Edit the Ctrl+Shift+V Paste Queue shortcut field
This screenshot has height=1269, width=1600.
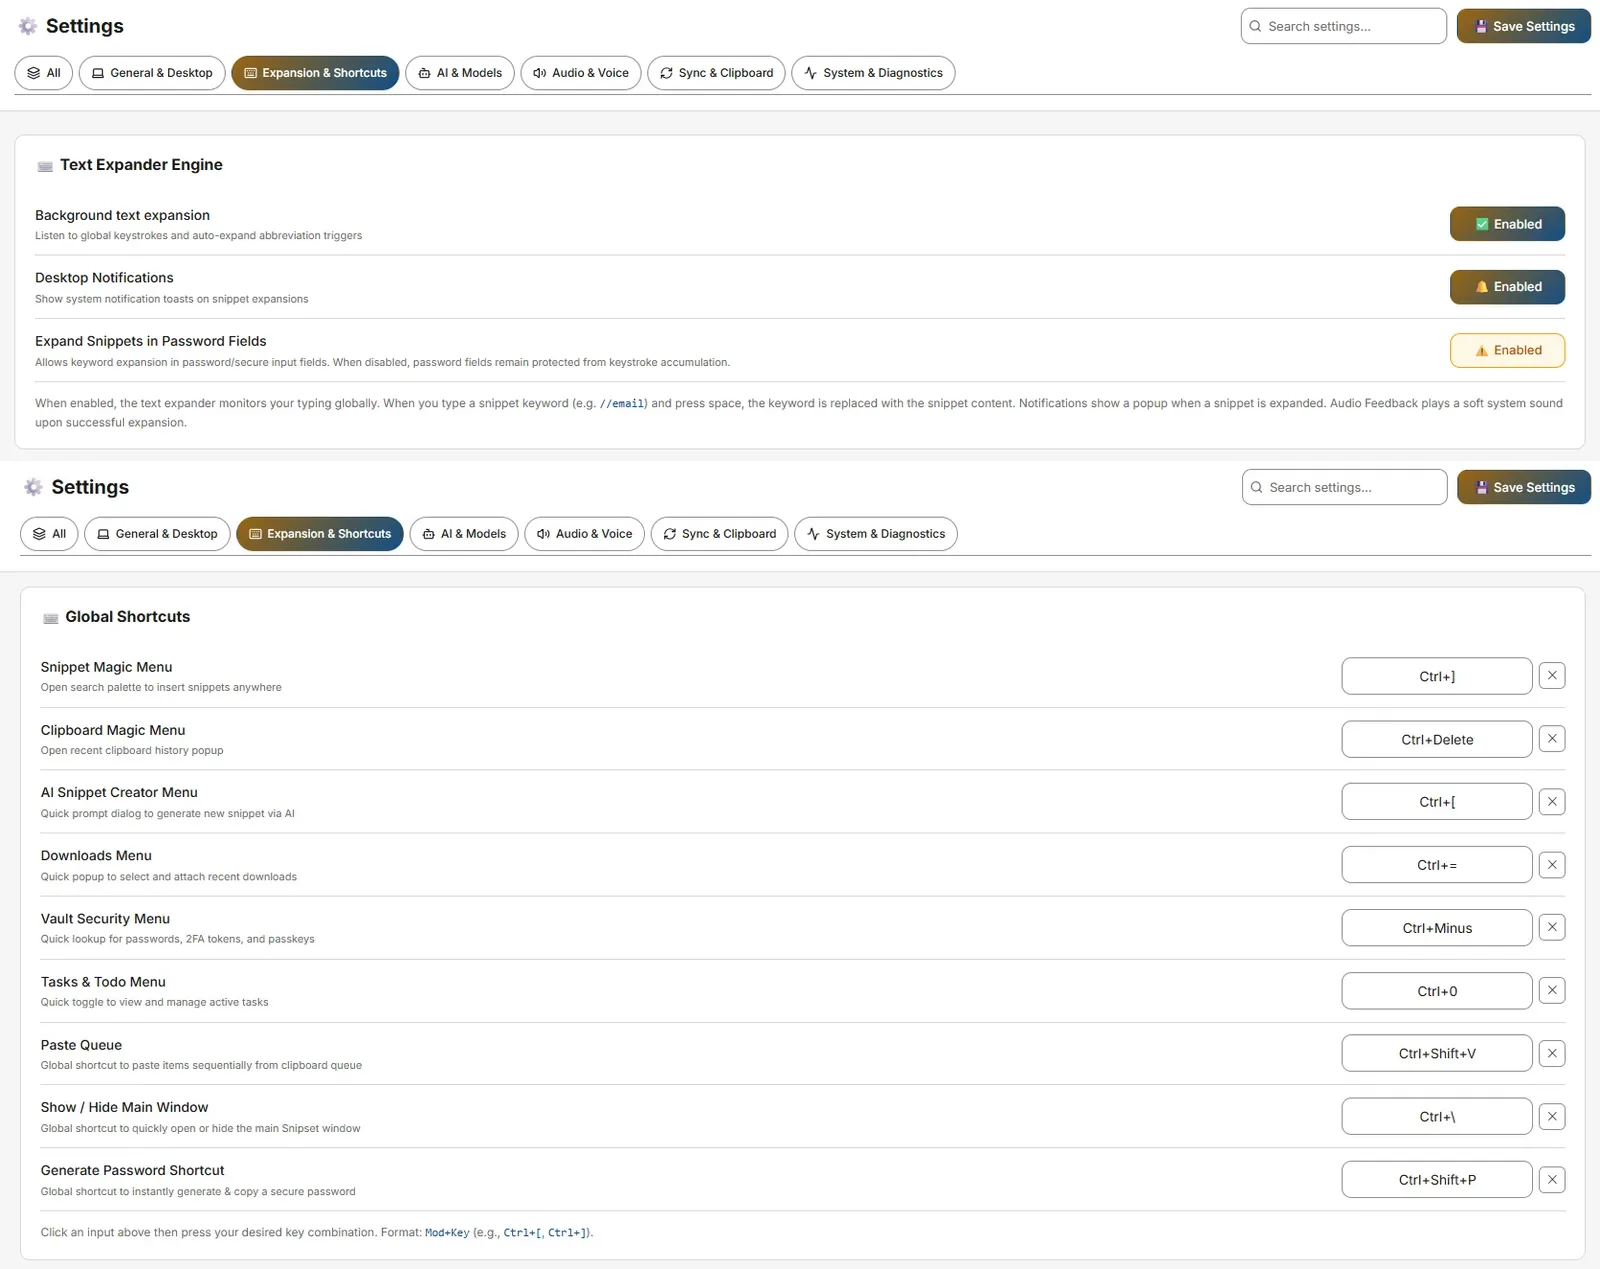pyautogui.click(x=1436, y=1053)
